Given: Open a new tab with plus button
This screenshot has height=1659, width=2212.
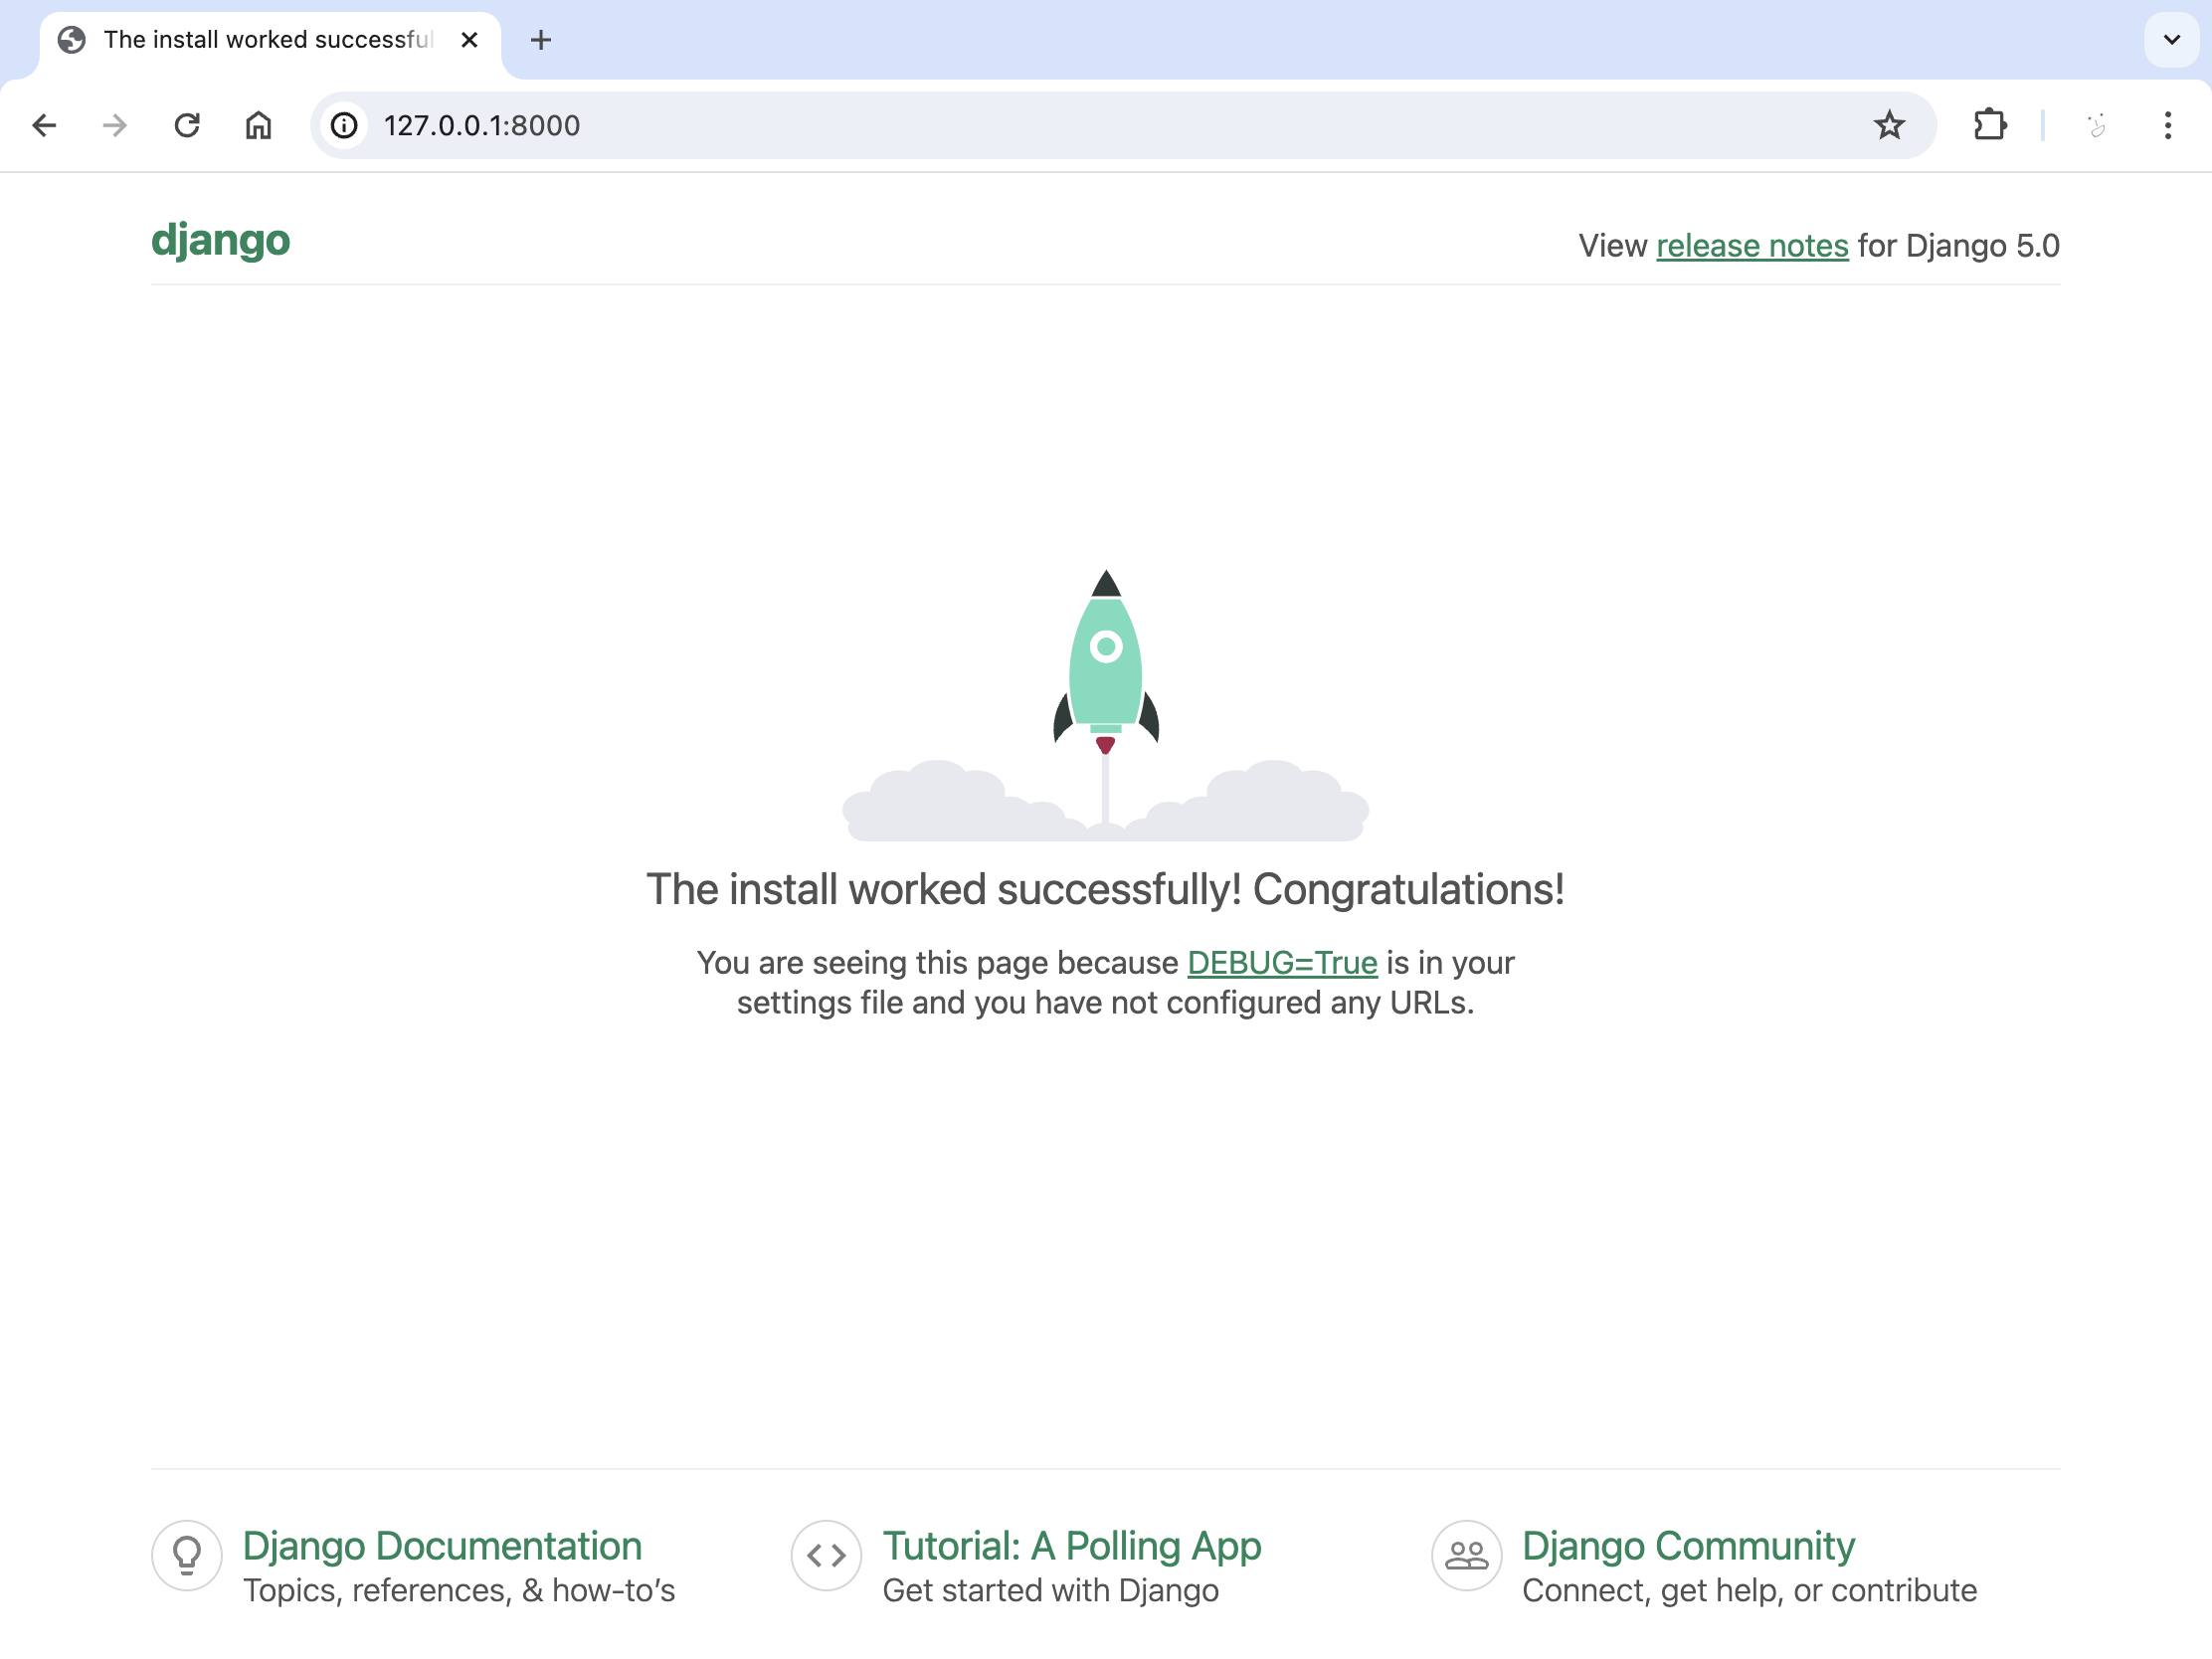Looking at the screenshot, I should 541,40.
